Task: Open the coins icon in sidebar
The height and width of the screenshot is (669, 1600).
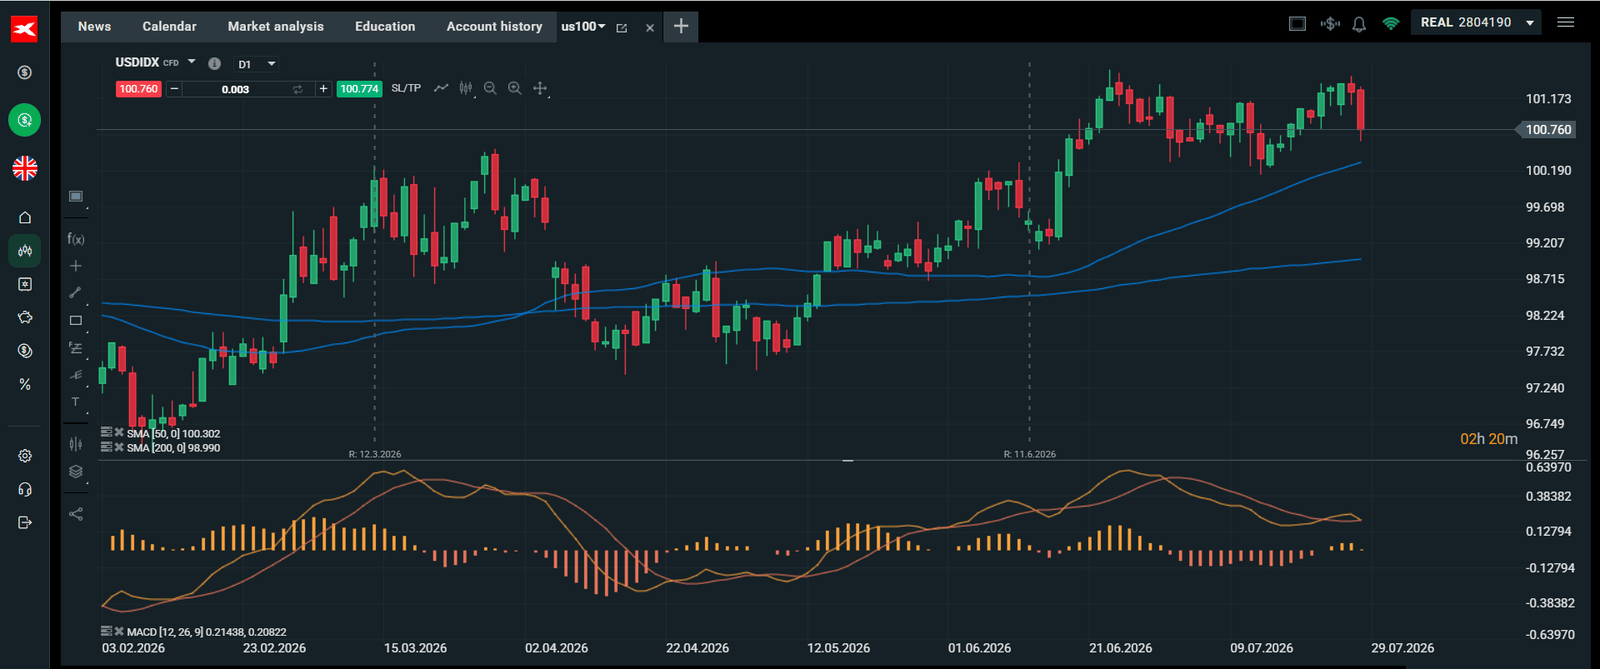Action: coord(25,351)
